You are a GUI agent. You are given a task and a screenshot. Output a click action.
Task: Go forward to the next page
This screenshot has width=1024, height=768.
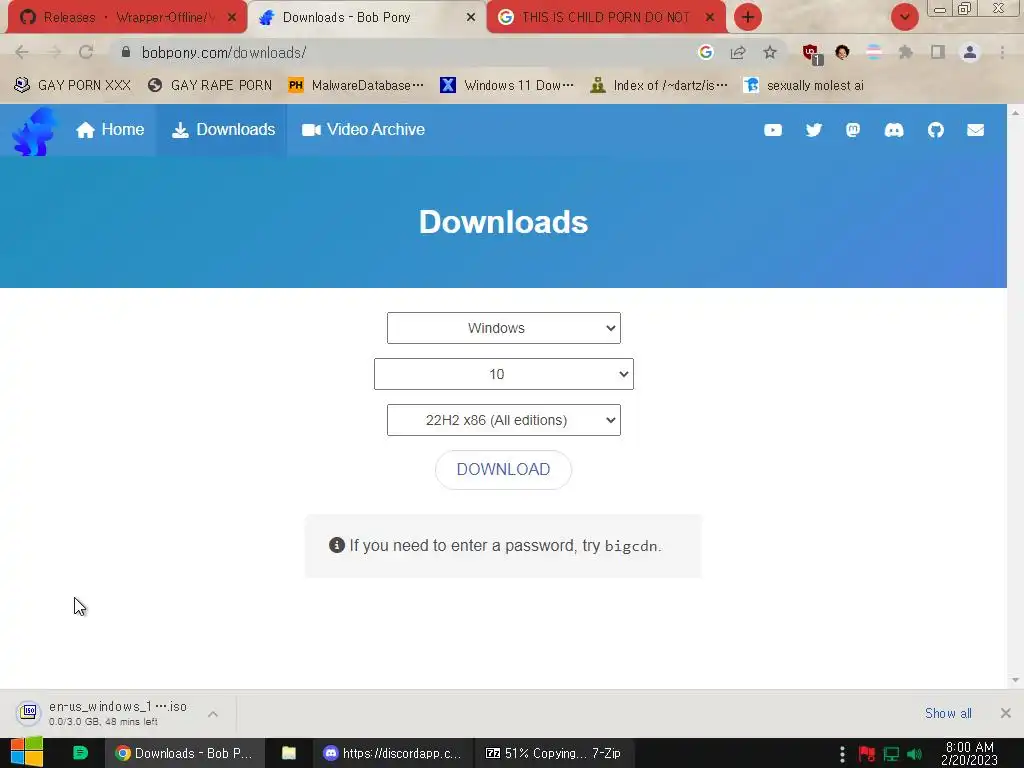54,52
